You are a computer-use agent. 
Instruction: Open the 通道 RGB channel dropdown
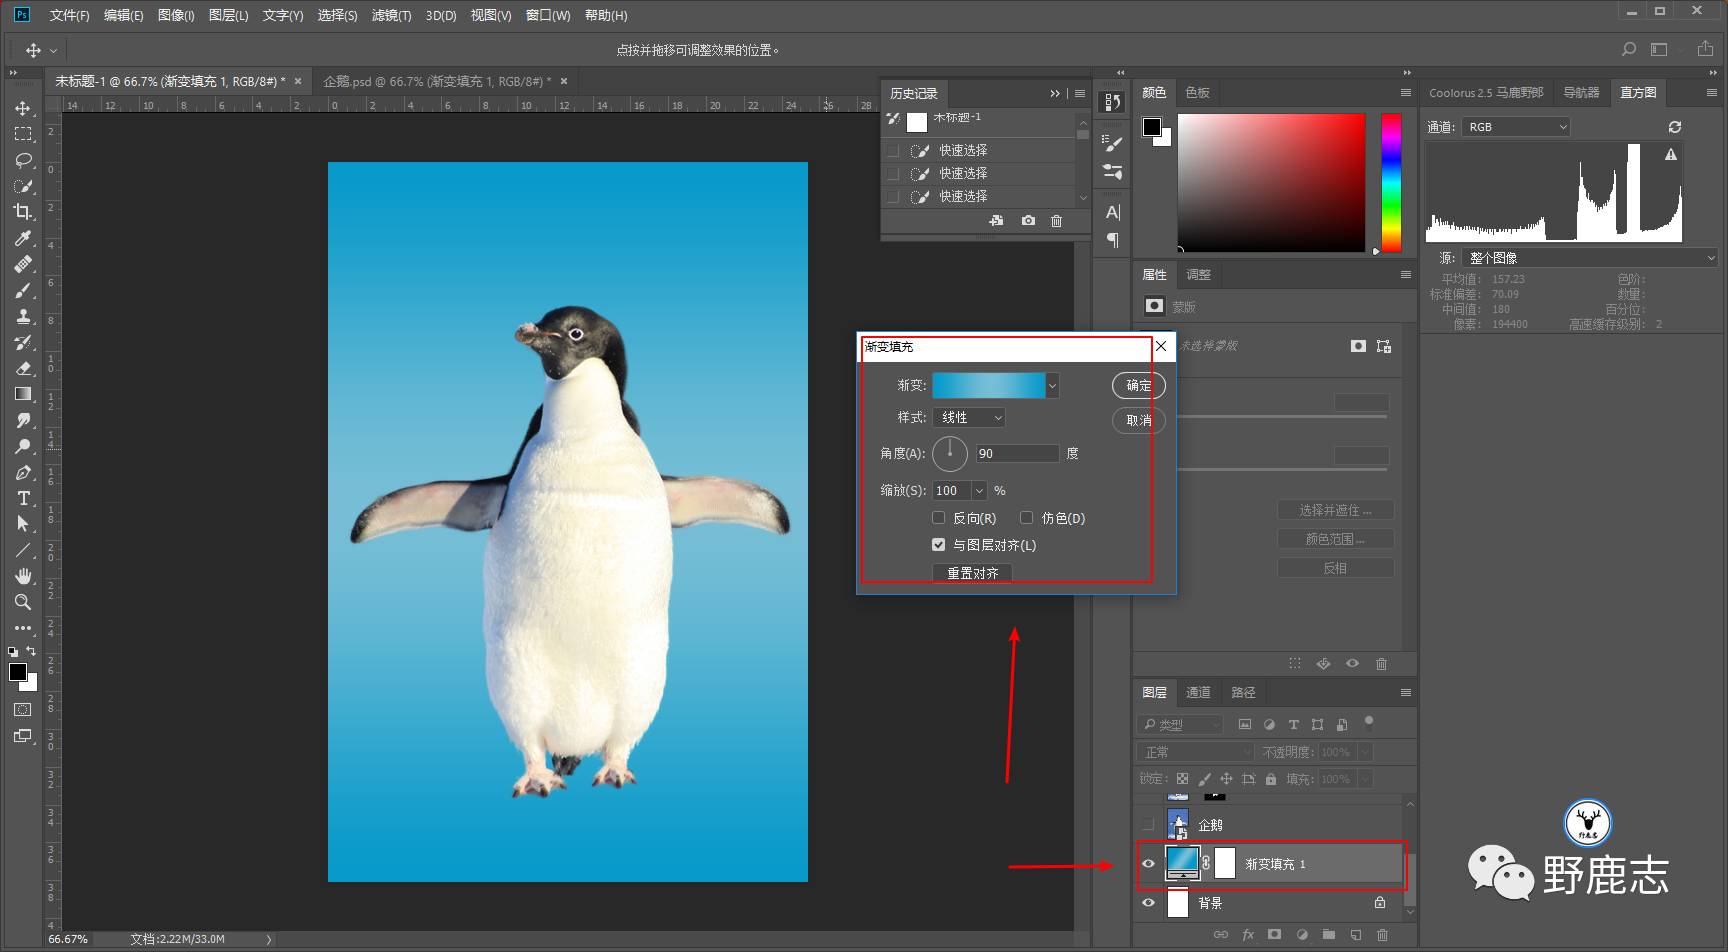click(1515, 127)
